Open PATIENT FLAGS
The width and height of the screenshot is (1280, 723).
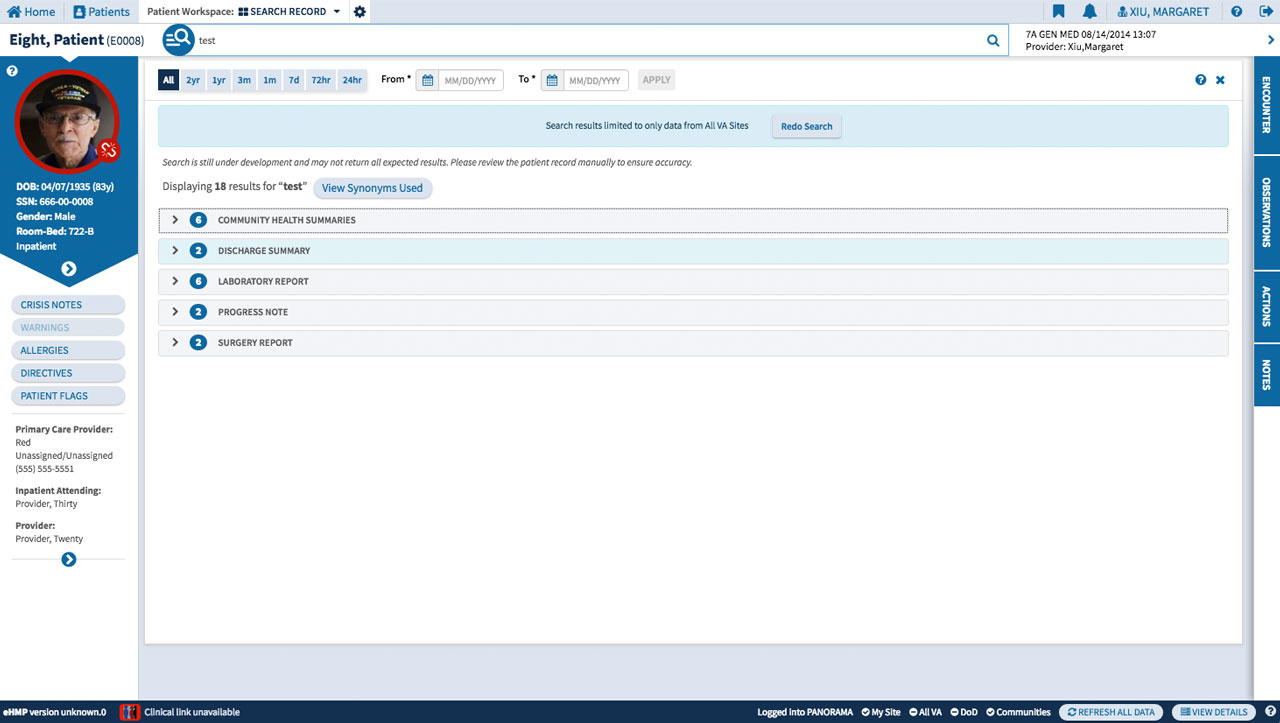68,396
